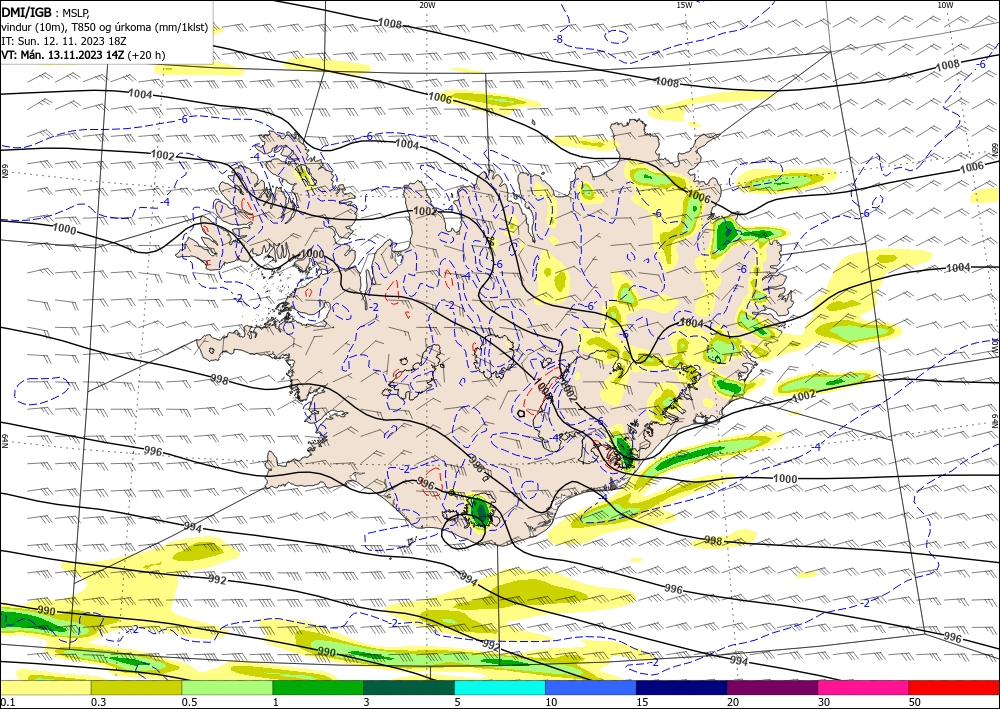The height and width of the screenshot is (709, 1000).
Task: Click the "10W" longitude label
Action: tap(945, 5)
